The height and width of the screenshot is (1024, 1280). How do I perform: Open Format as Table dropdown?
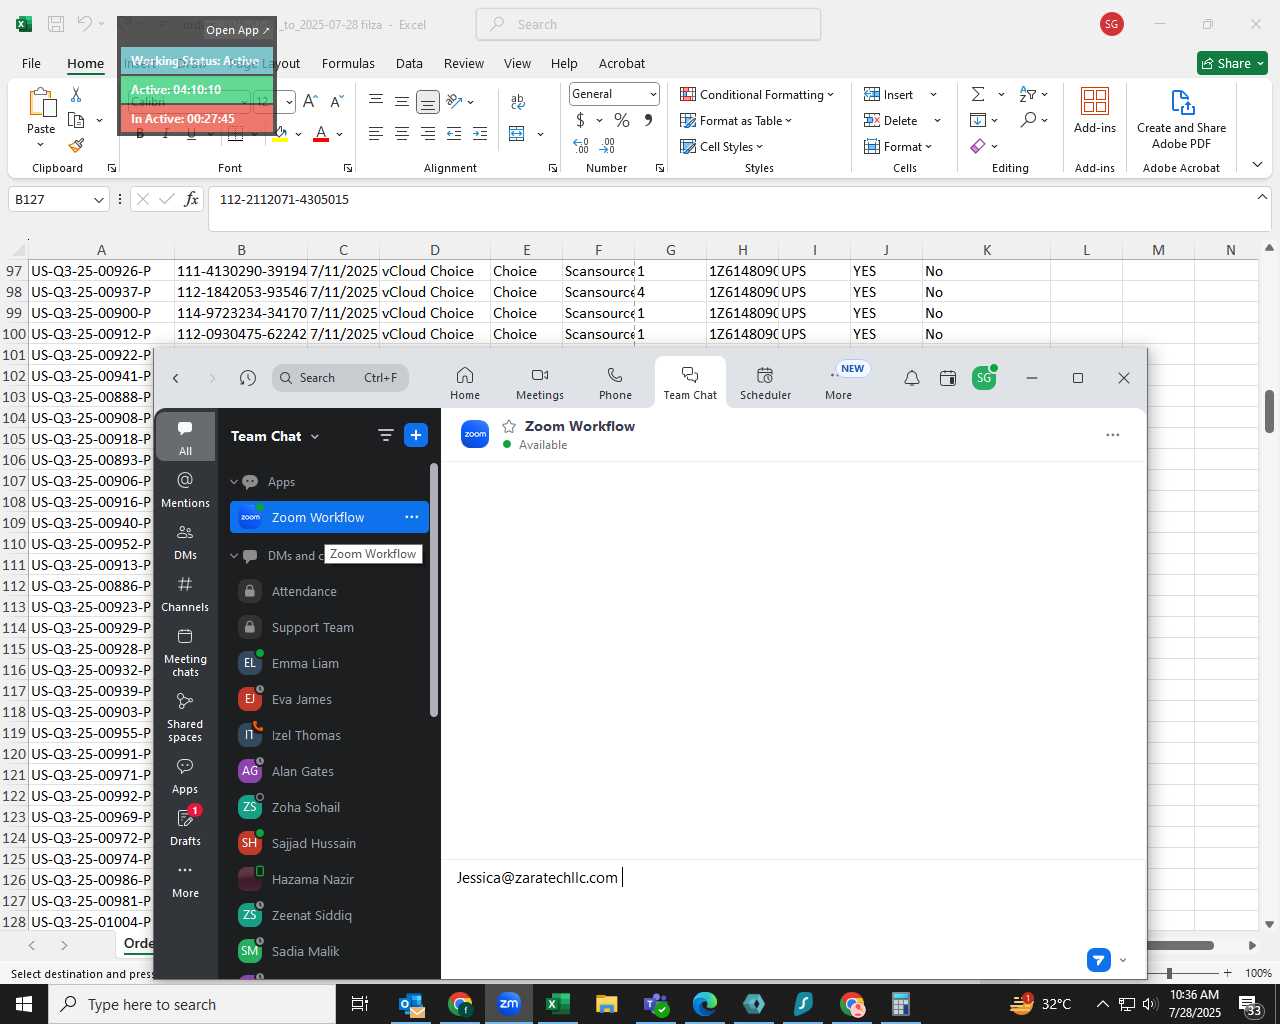tap(736, 120)
